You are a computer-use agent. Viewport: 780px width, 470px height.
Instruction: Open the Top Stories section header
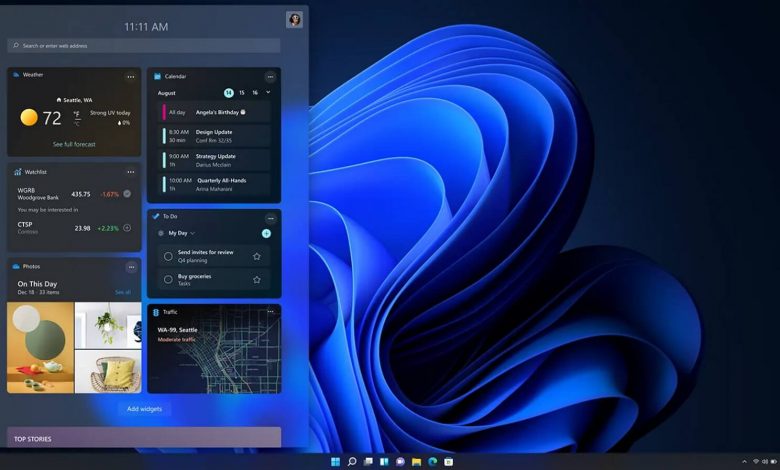tap(144, 438)
